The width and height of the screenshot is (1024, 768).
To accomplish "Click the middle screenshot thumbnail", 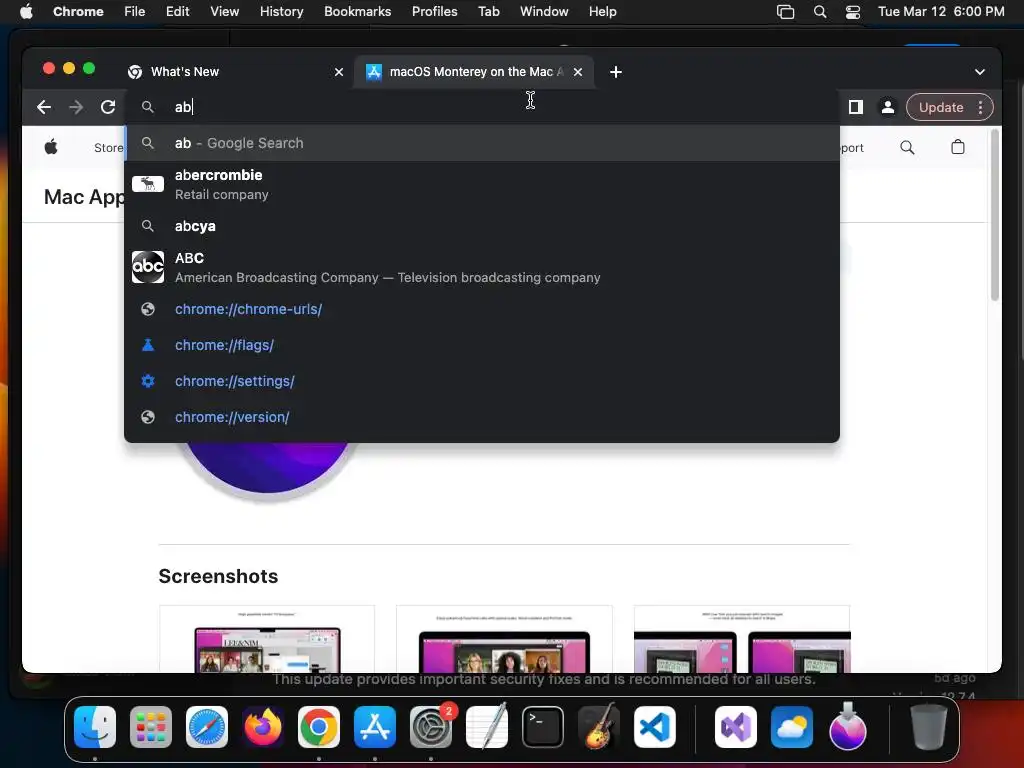I will pyautogui.click(x=504, y=639).
